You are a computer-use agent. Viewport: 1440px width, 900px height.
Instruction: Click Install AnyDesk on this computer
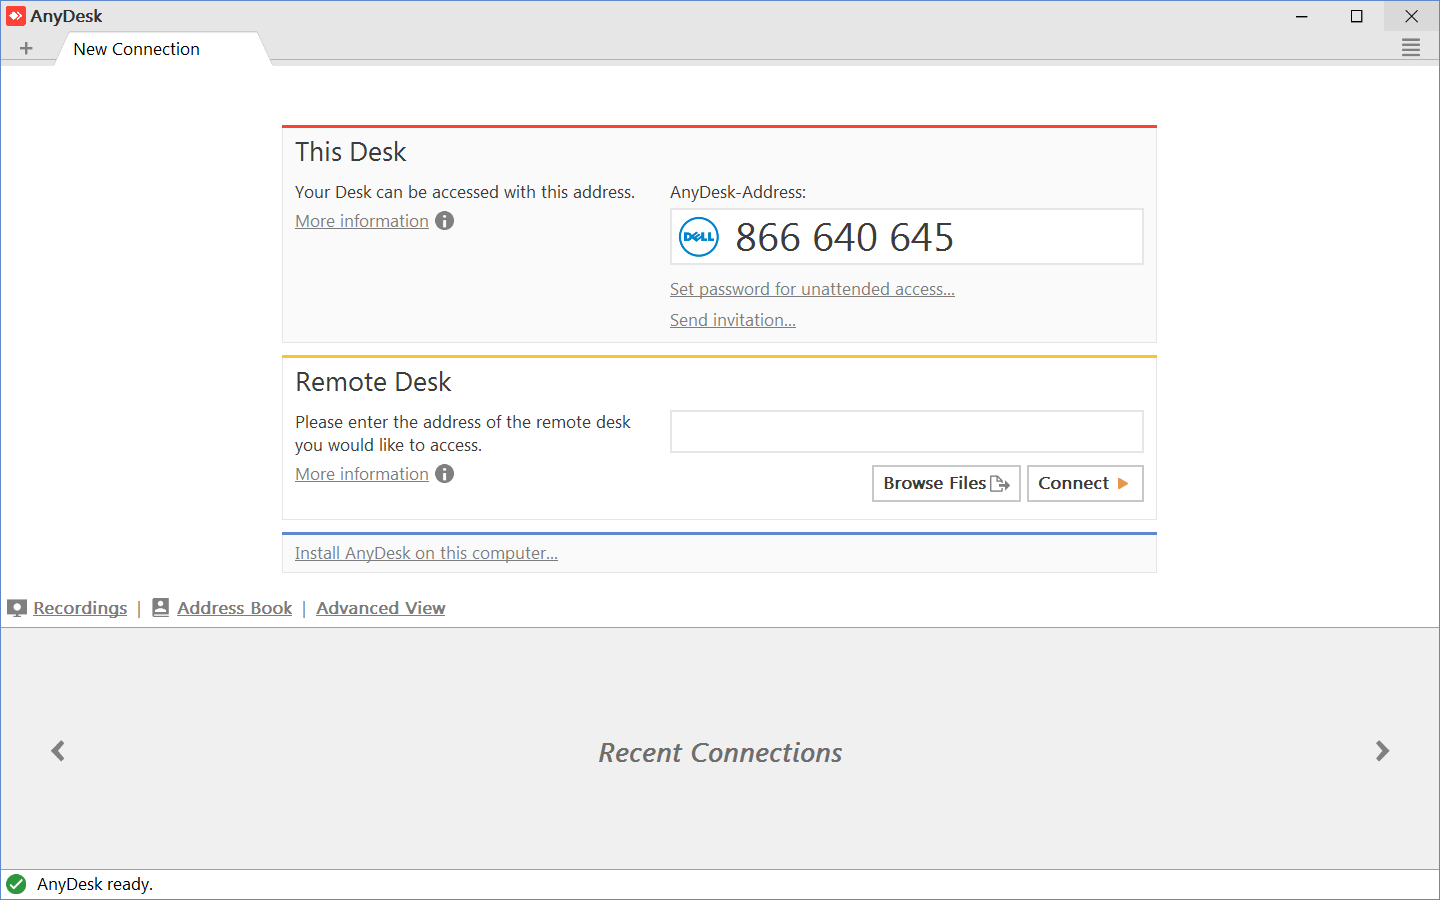tap(426, 553)
